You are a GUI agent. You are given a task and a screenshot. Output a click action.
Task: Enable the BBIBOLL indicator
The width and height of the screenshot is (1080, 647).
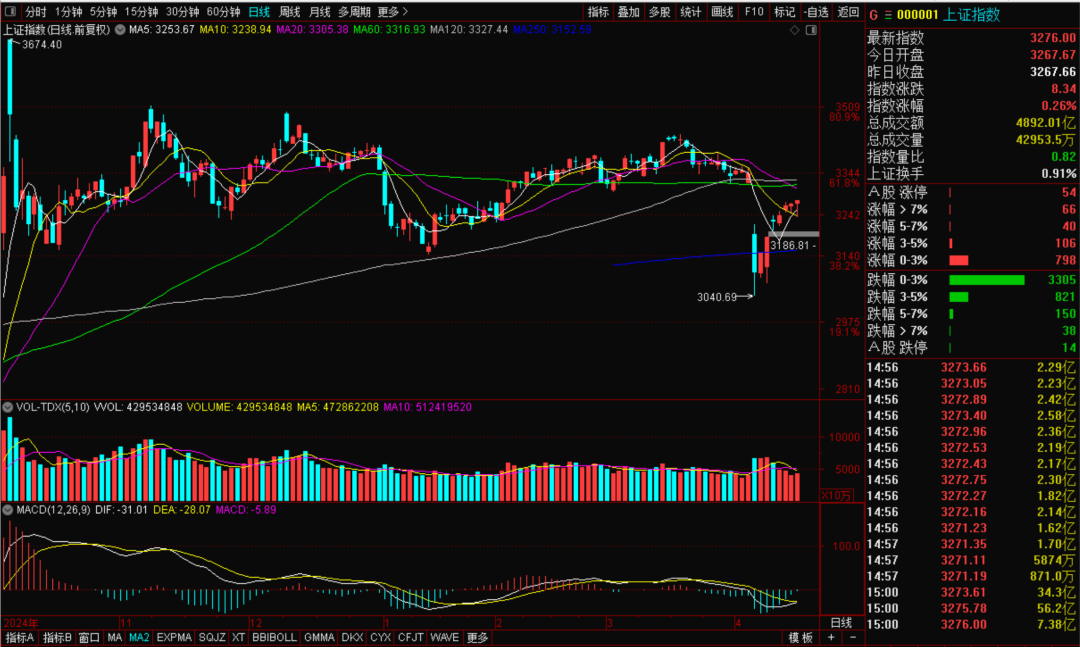[x=273, y=637]
